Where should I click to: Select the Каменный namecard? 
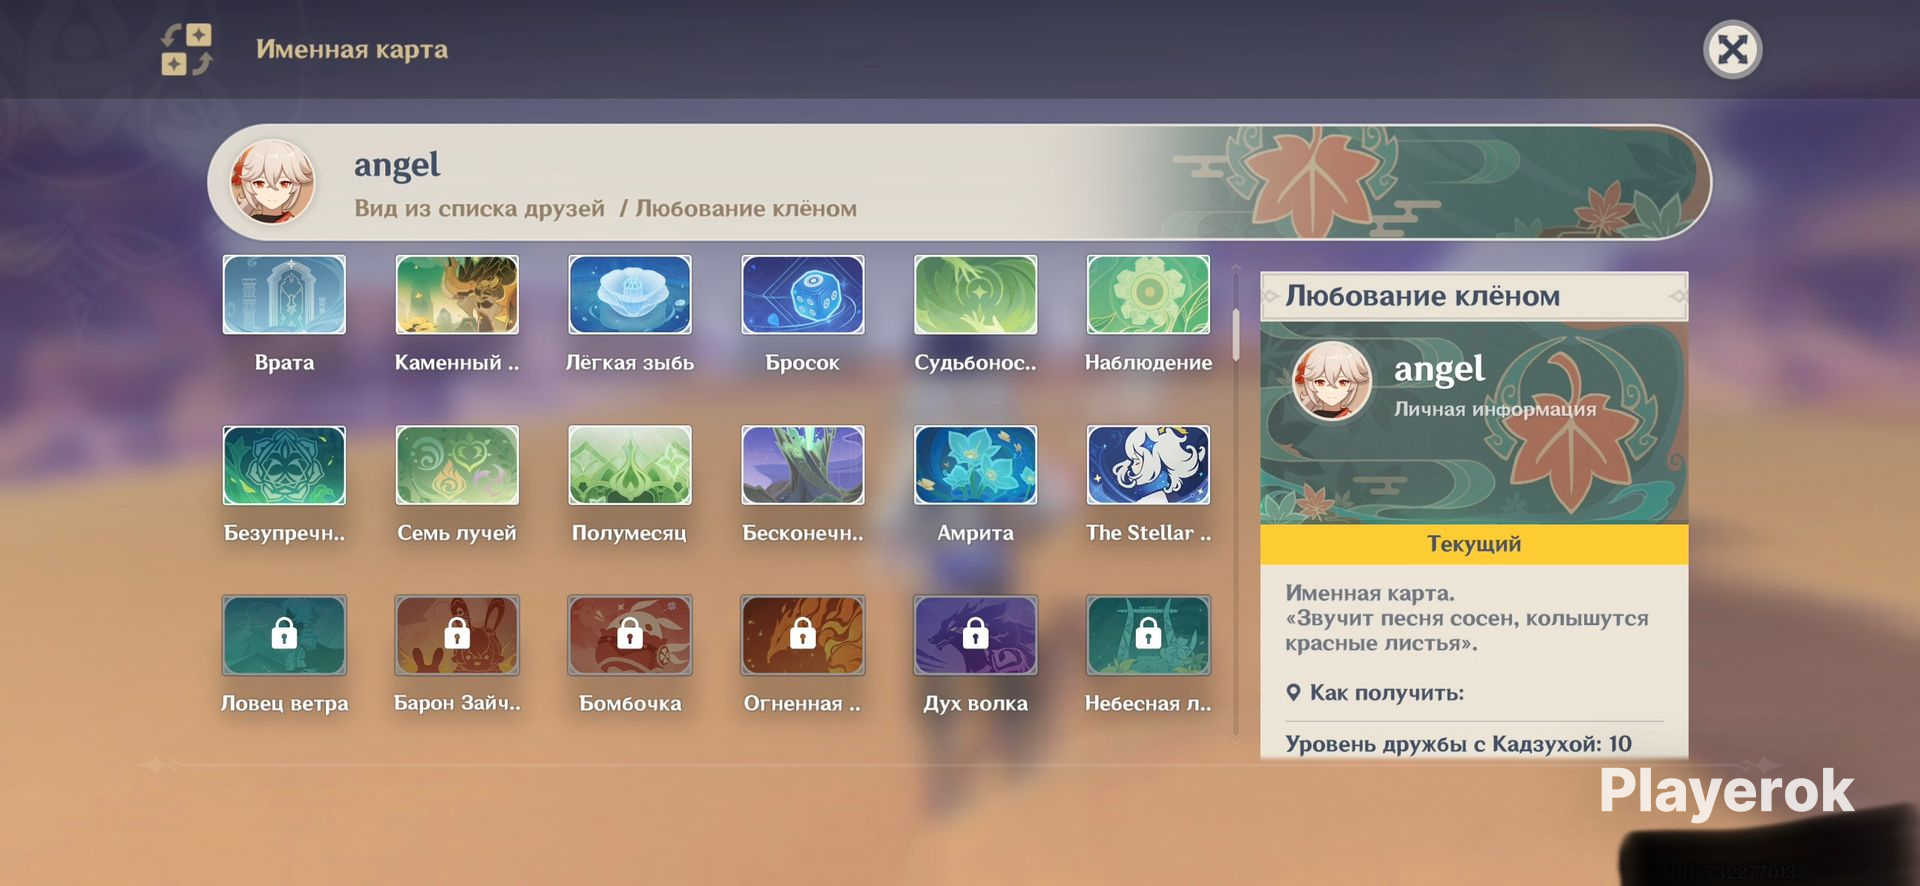tap(457, 294)
